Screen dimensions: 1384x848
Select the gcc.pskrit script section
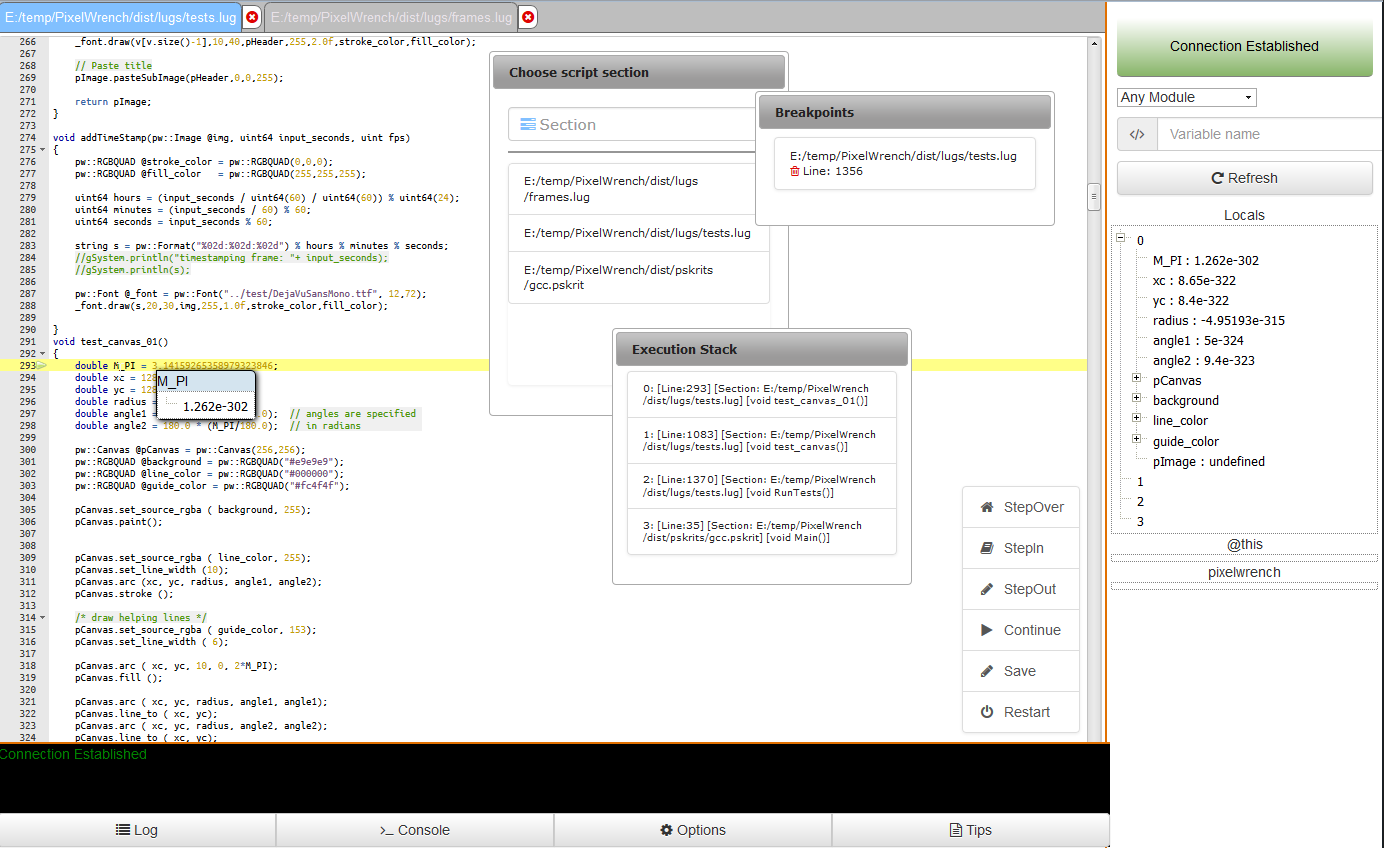(638, 278)
